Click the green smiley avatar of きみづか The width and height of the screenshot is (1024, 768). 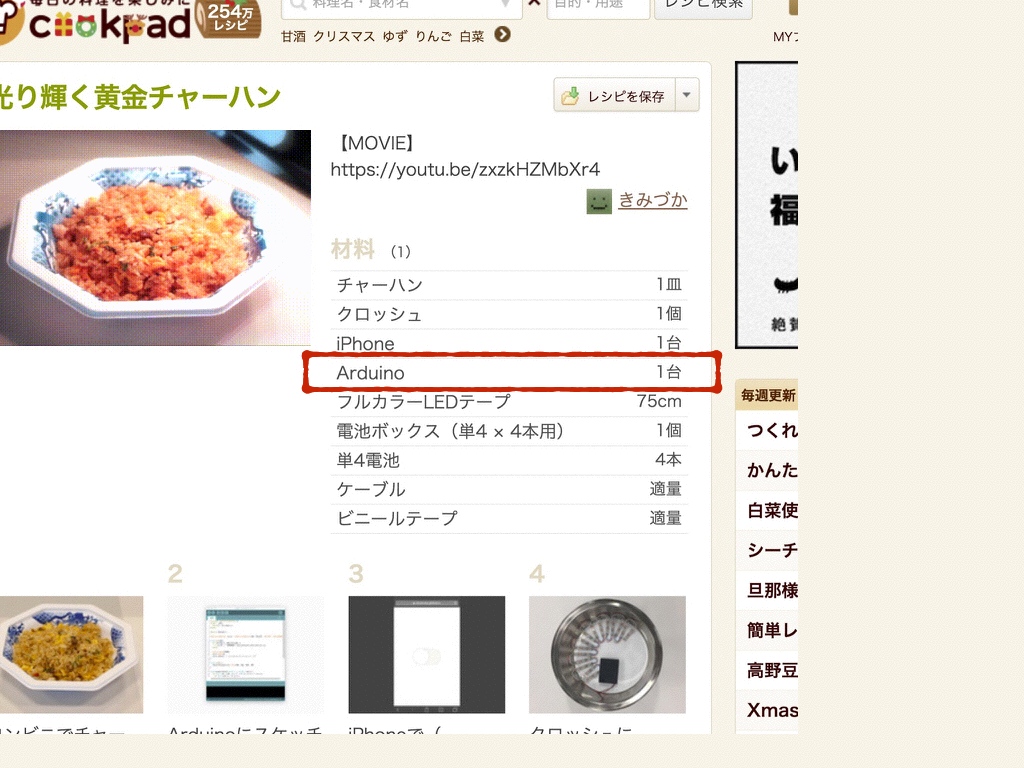click(599, 201)
